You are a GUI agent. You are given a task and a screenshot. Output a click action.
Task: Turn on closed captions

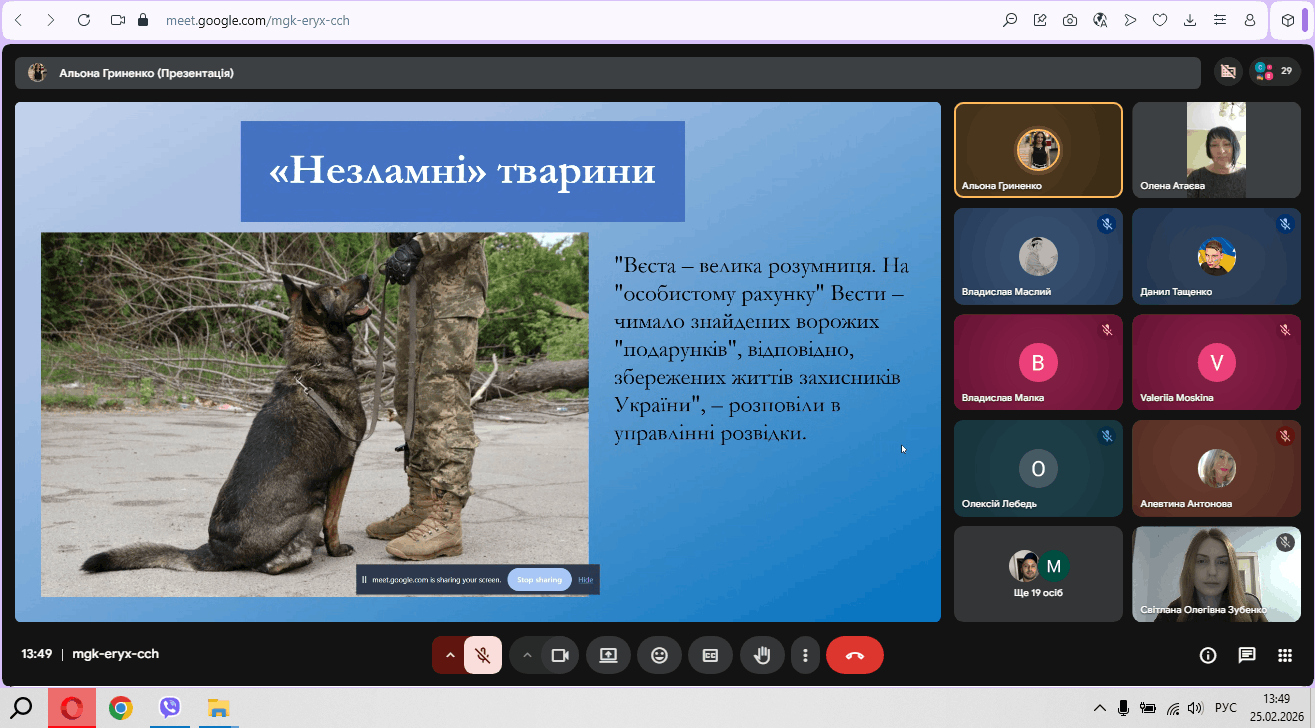point(710,655)
